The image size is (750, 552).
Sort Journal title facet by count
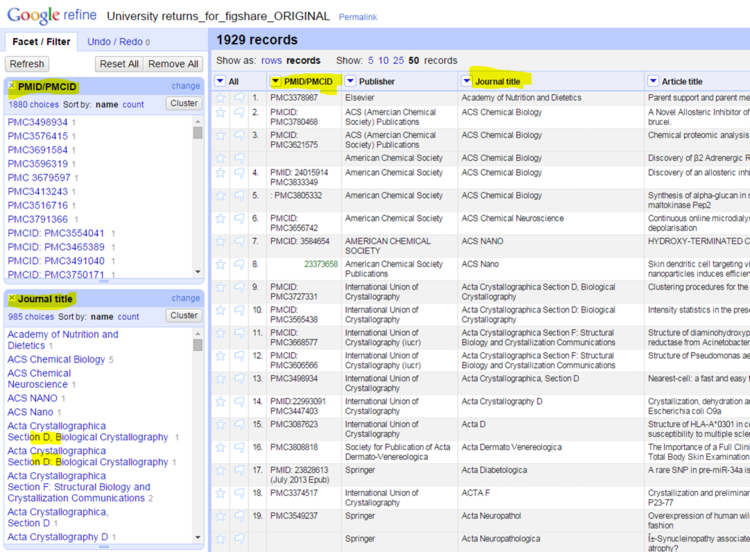coord(128,317)
